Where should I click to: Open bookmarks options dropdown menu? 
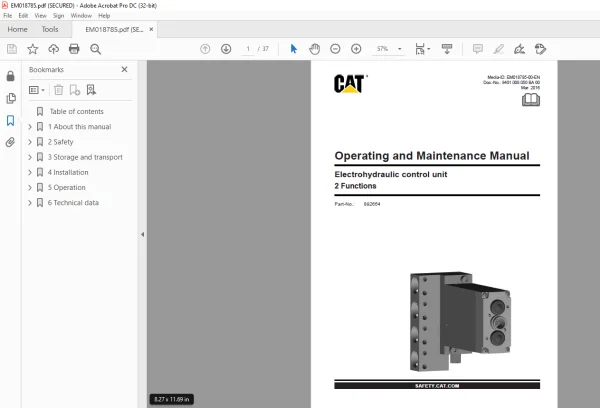pyautogui.click(x=37, y=90)
